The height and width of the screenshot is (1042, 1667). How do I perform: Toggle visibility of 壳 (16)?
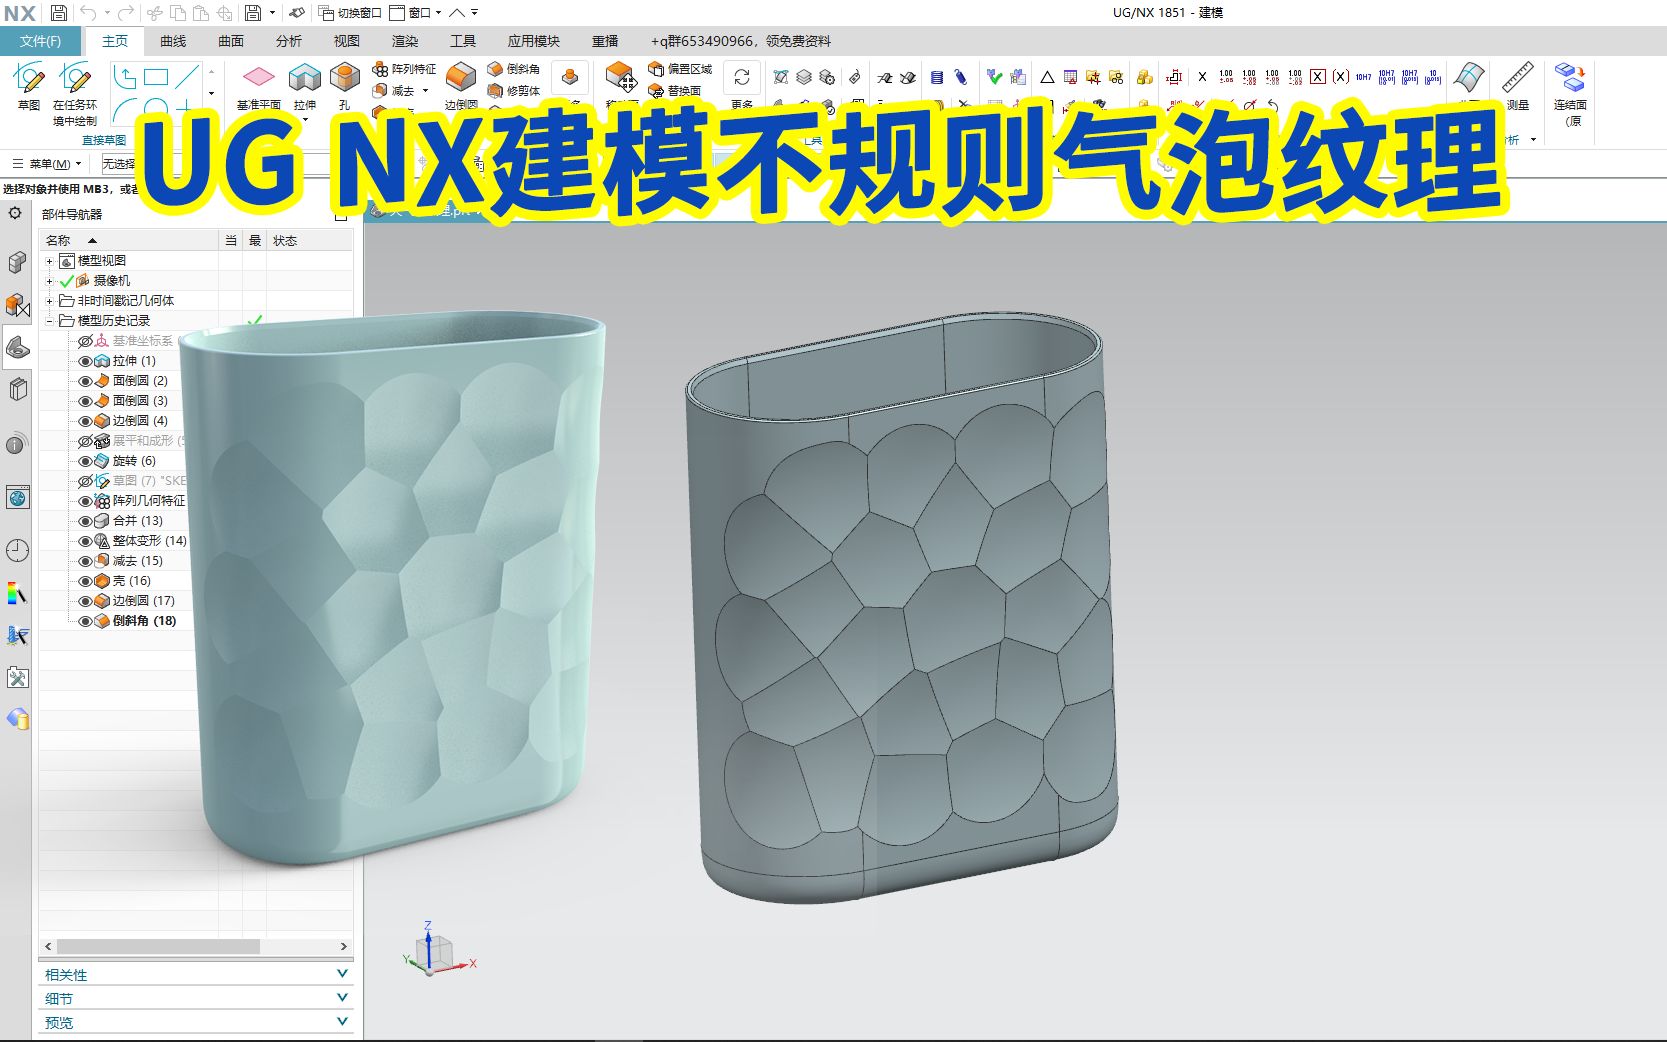point(85,581)
